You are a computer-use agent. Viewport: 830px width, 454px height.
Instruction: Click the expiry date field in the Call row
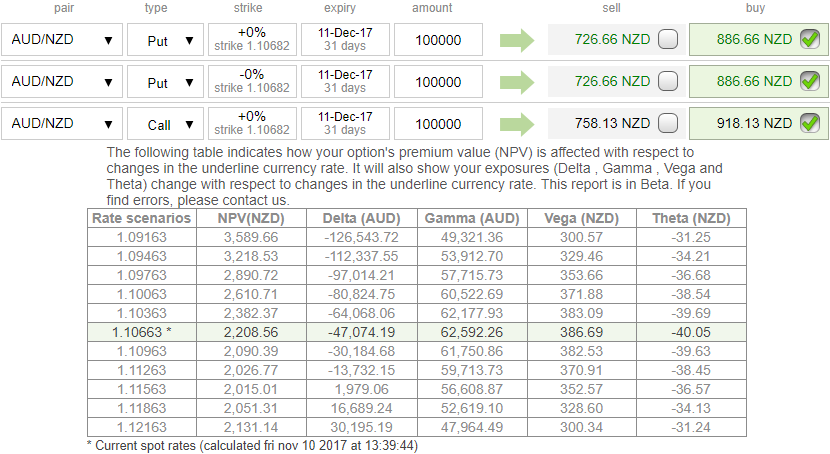pos(345,124)
